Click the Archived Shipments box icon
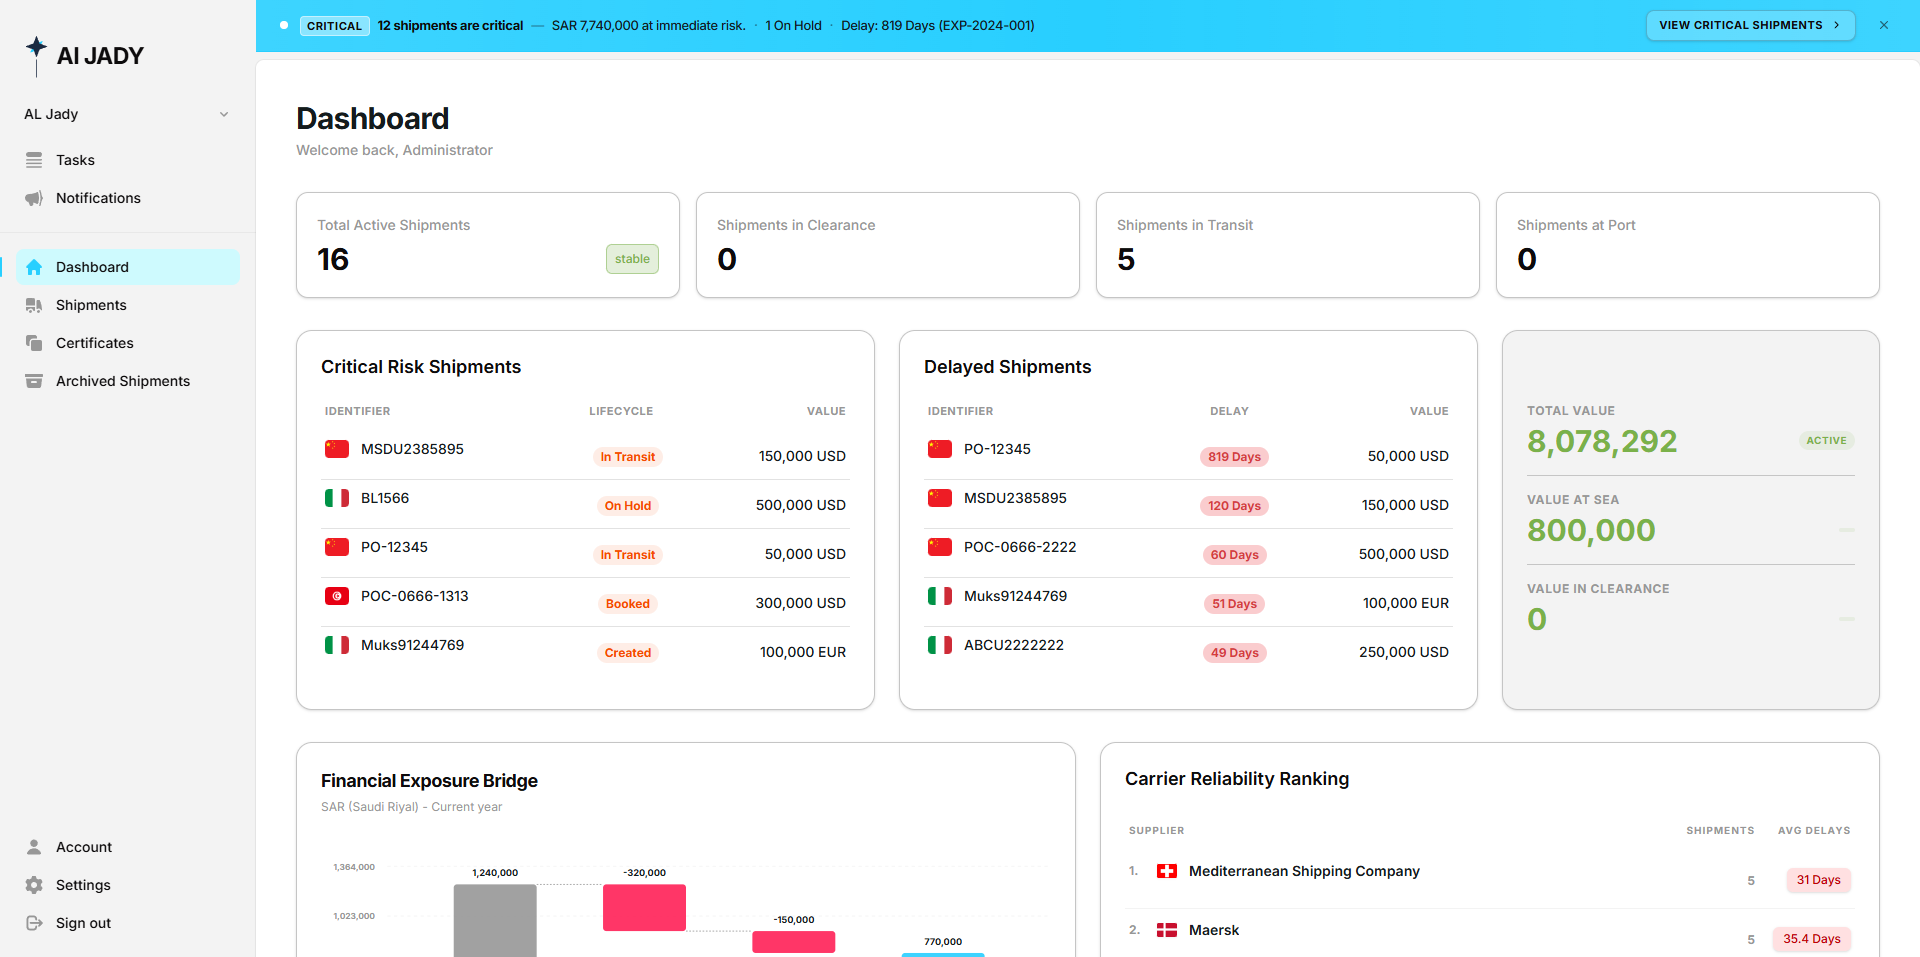This screenshot has width=1920, height=957. pos(34,381)
